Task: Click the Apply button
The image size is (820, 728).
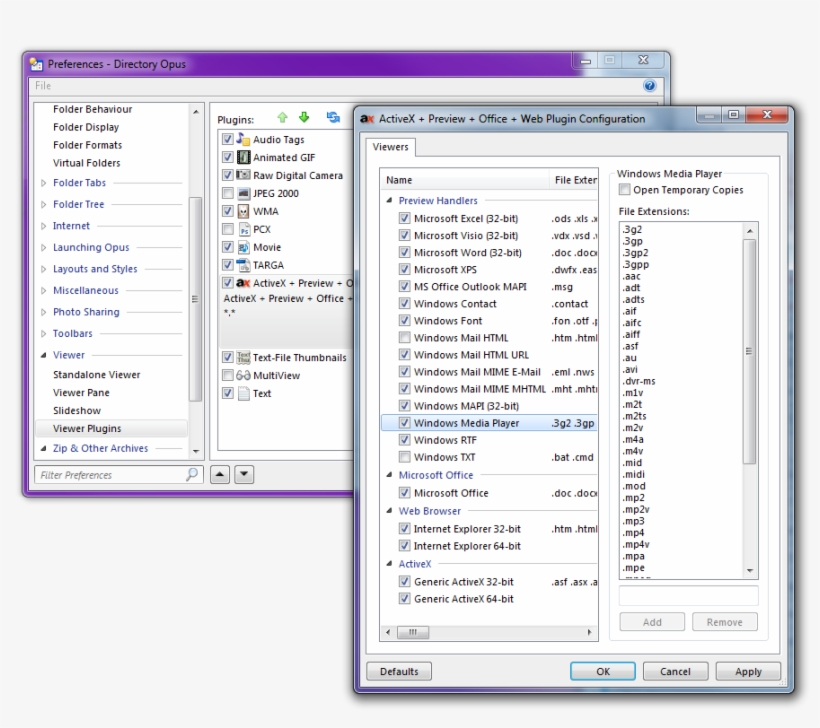Action: (748, 672)
